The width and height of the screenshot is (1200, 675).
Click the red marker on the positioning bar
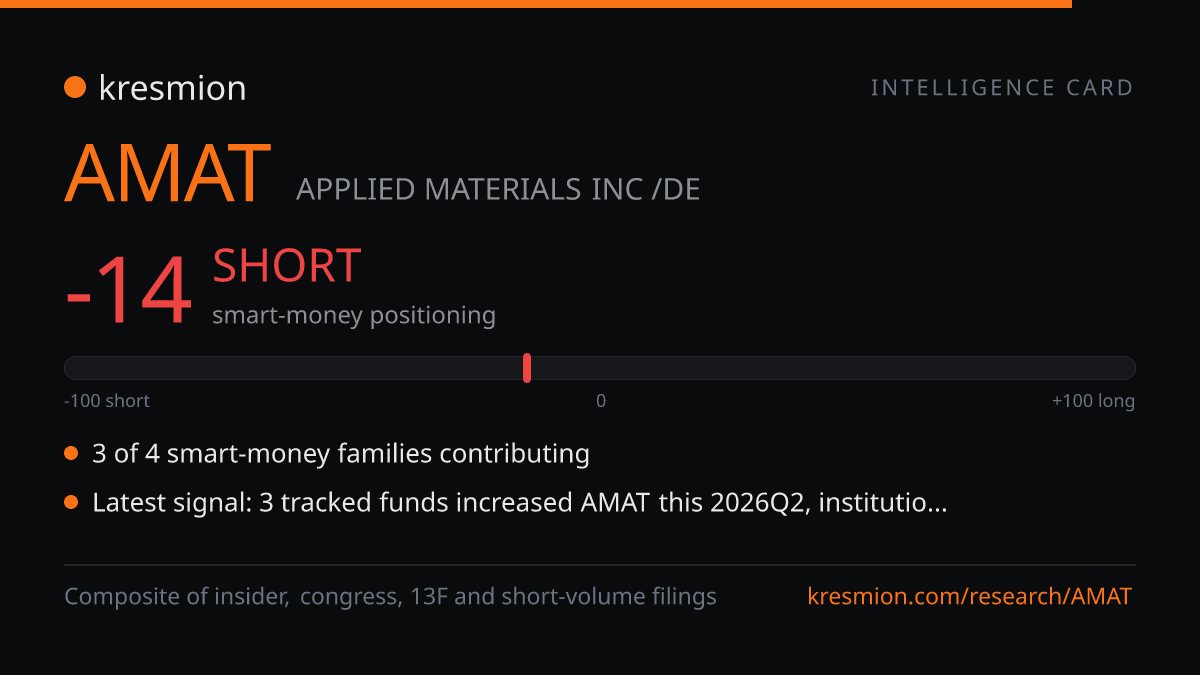pyautogui.click(x=527, y=368)
